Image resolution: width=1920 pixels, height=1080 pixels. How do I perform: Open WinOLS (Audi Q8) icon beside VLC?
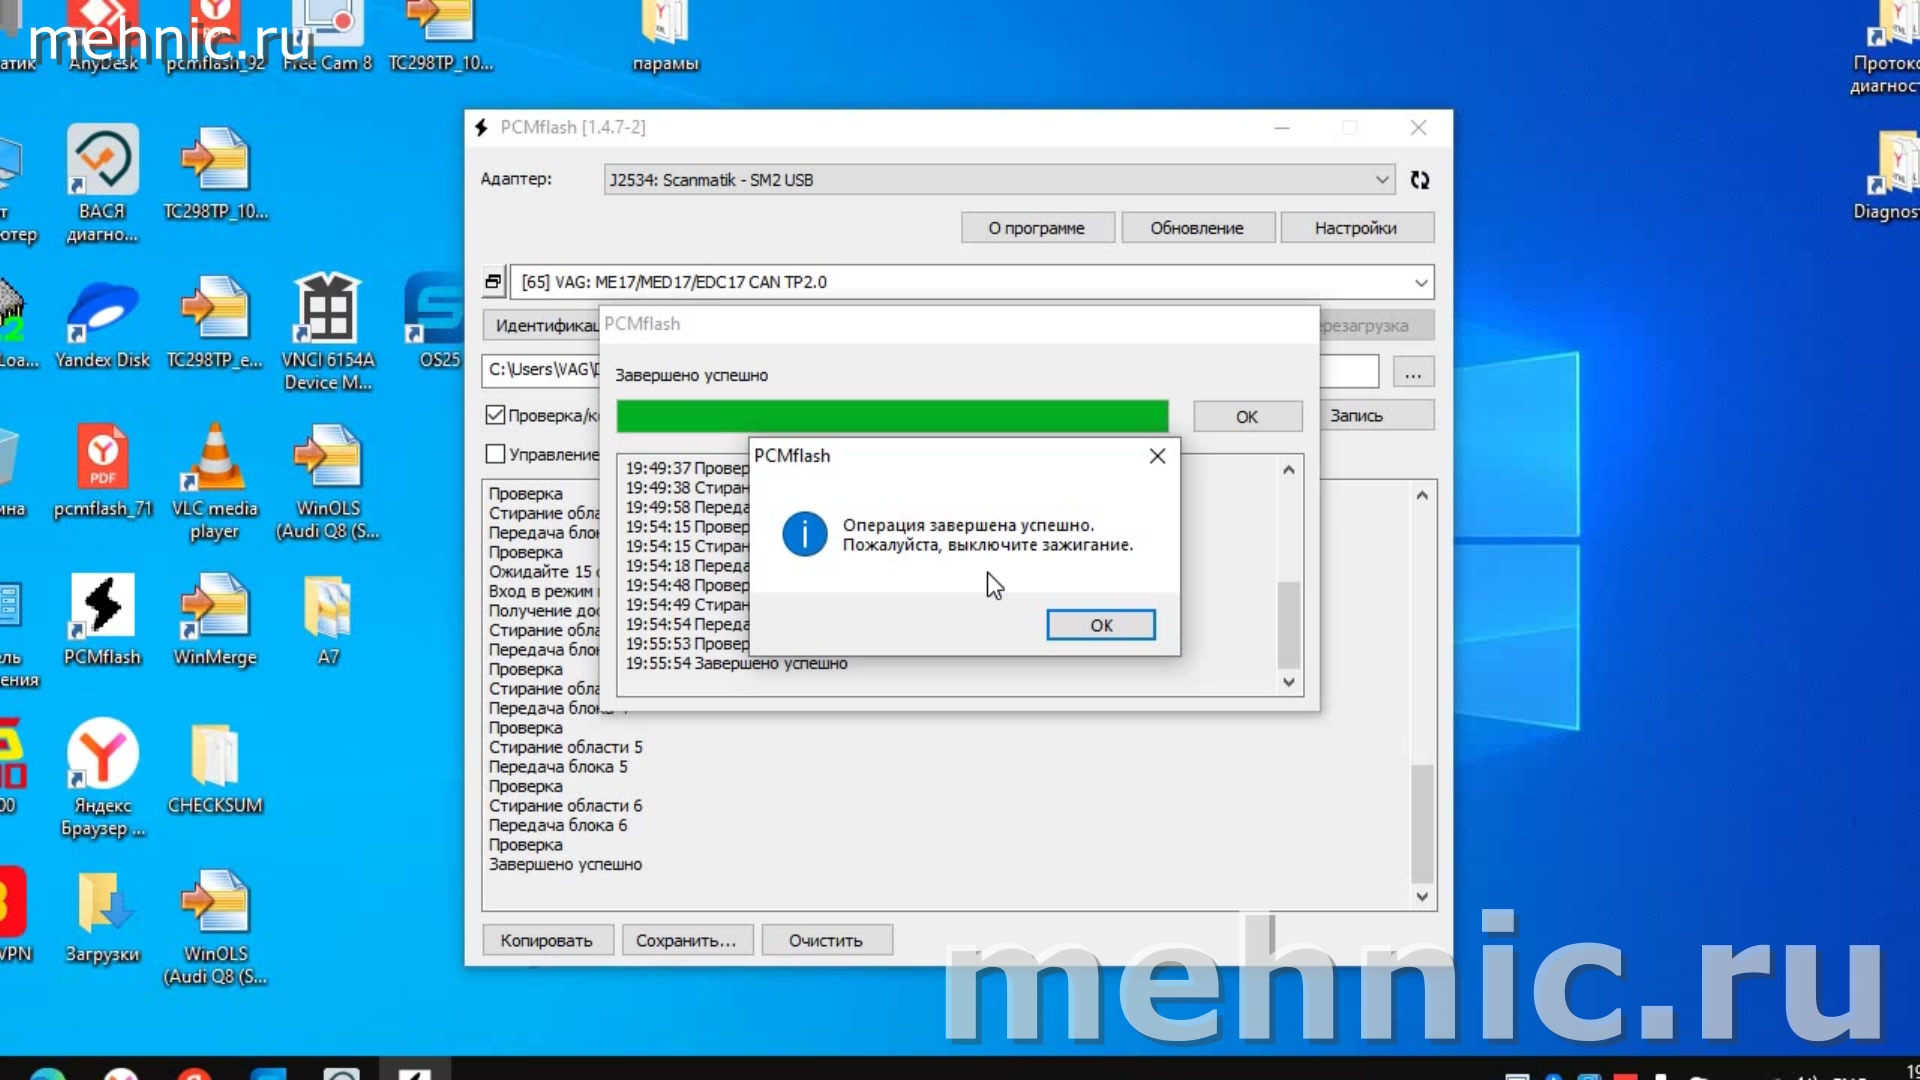pos(328,482)
